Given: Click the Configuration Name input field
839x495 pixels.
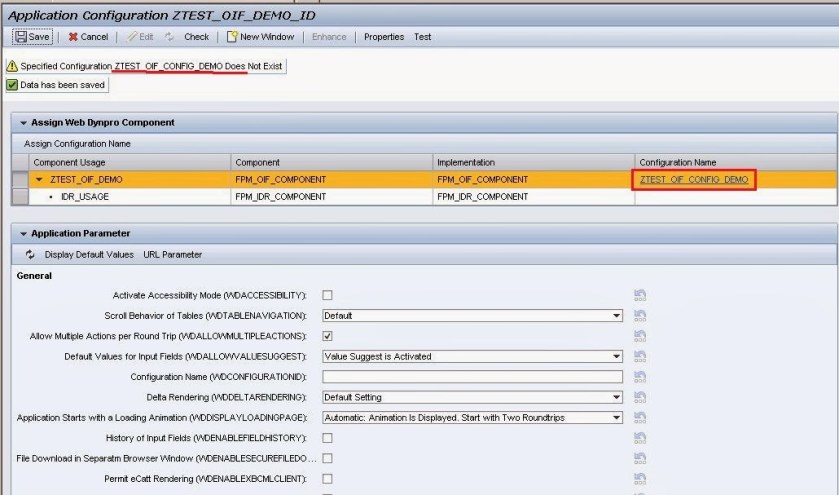Looking at the screenshot, I should pyautogui.click(x=472, y=377).
